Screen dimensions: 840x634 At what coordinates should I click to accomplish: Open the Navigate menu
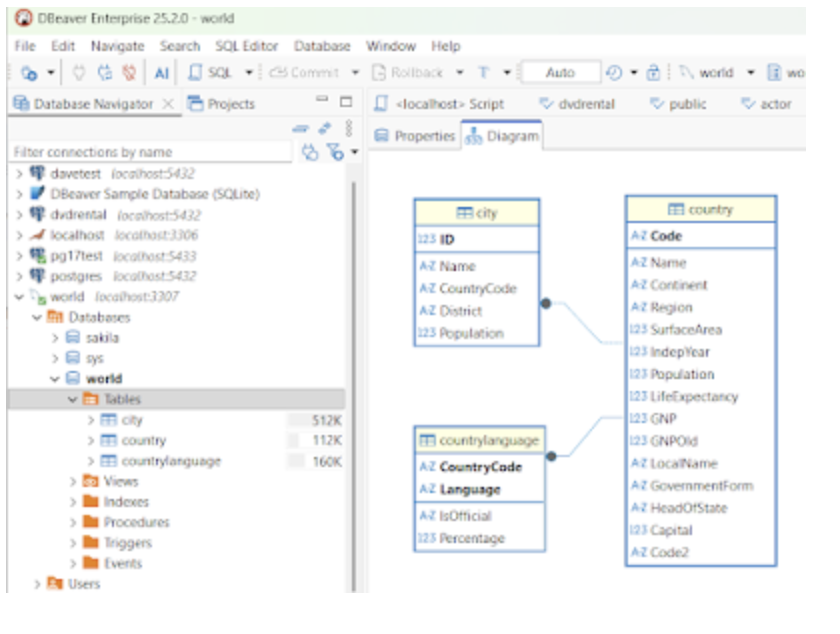click(117, 46)
